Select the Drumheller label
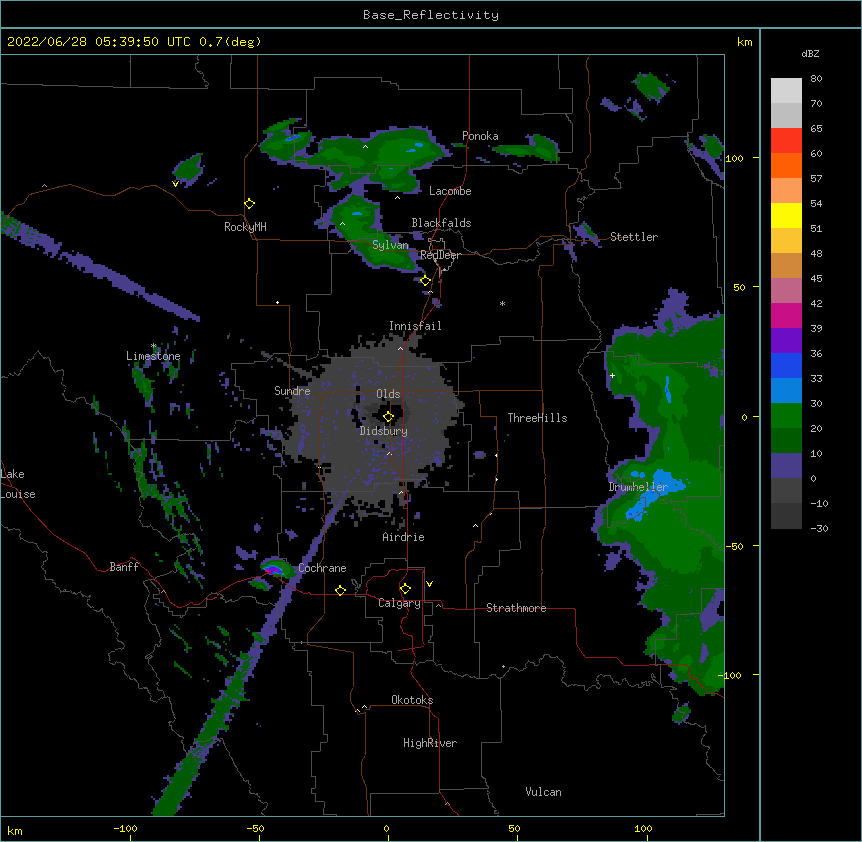Image resolution: width=862 pixels, height=842 pixels. [638, 487]
